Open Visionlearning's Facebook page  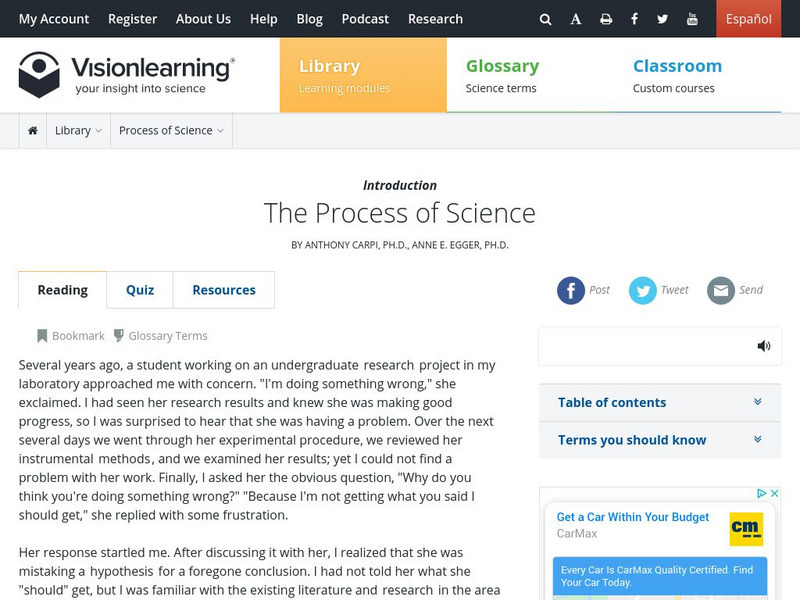634,18
